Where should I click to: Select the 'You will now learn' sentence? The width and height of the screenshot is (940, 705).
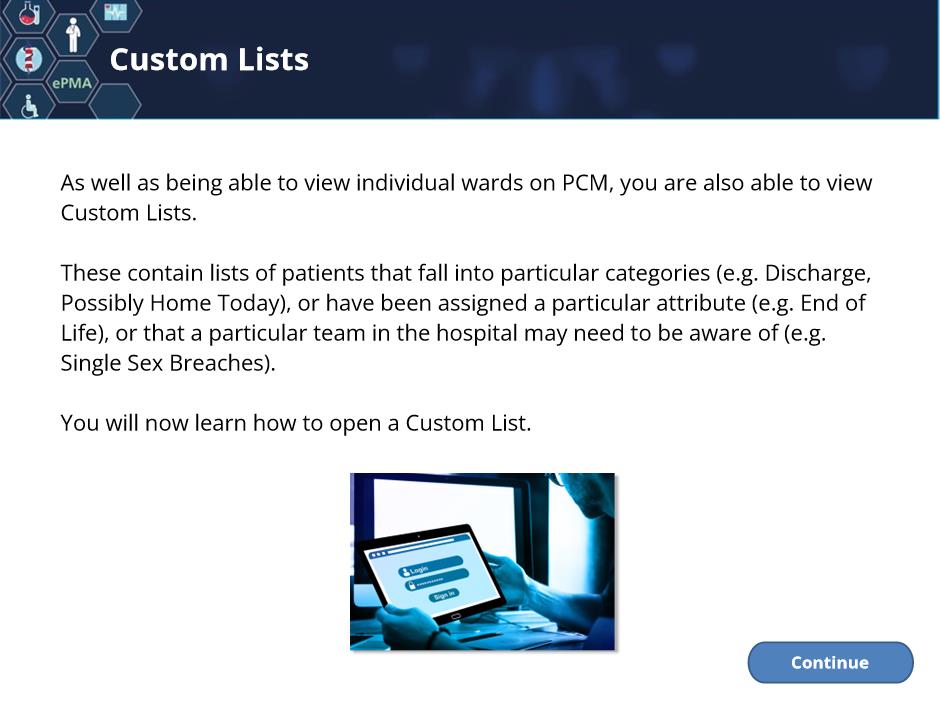tap(296, 423)
